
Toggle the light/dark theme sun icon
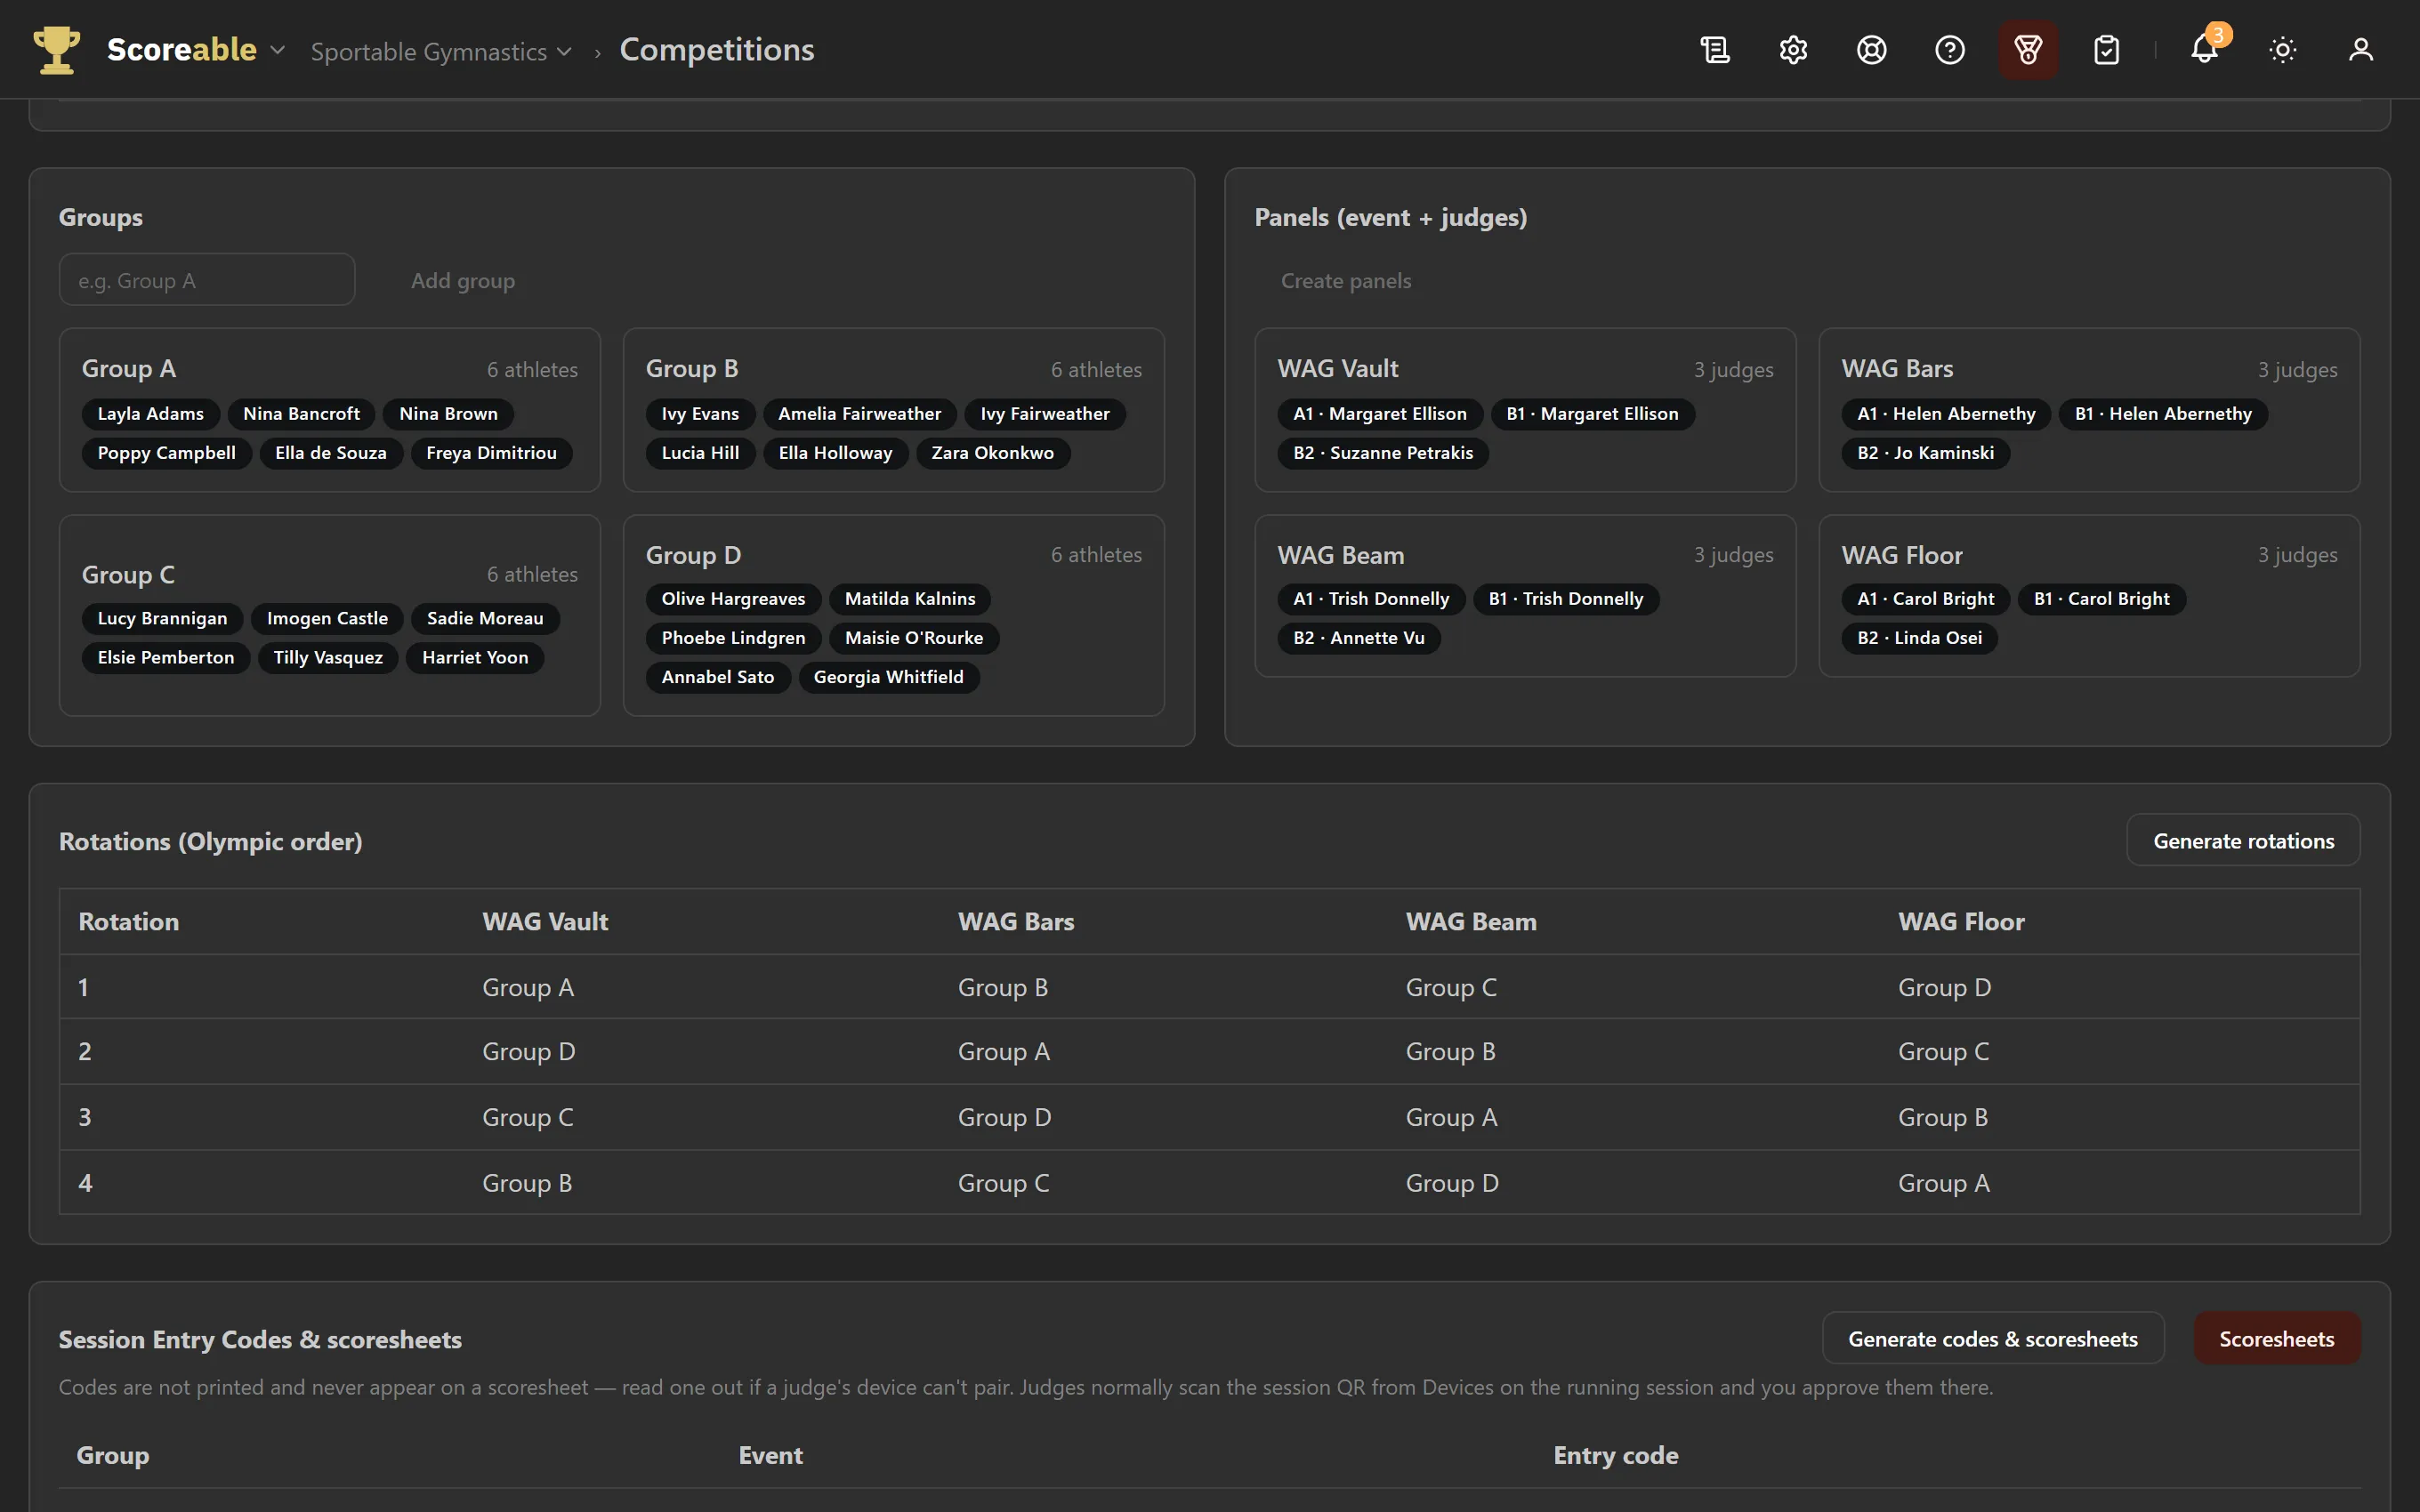pos(2282,49)
